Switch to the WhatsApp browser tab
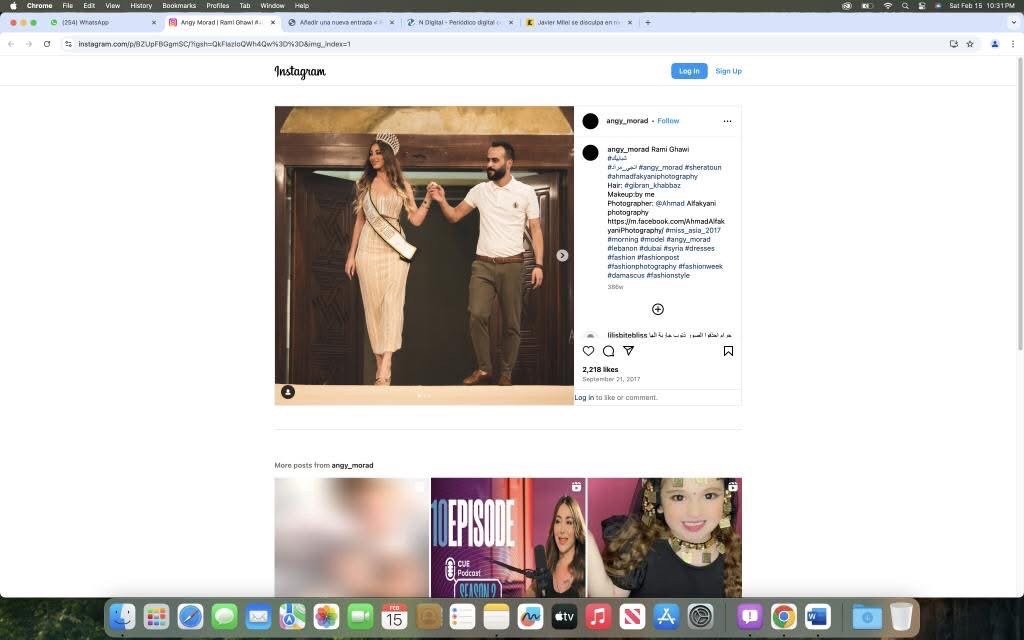 [99, 22]
